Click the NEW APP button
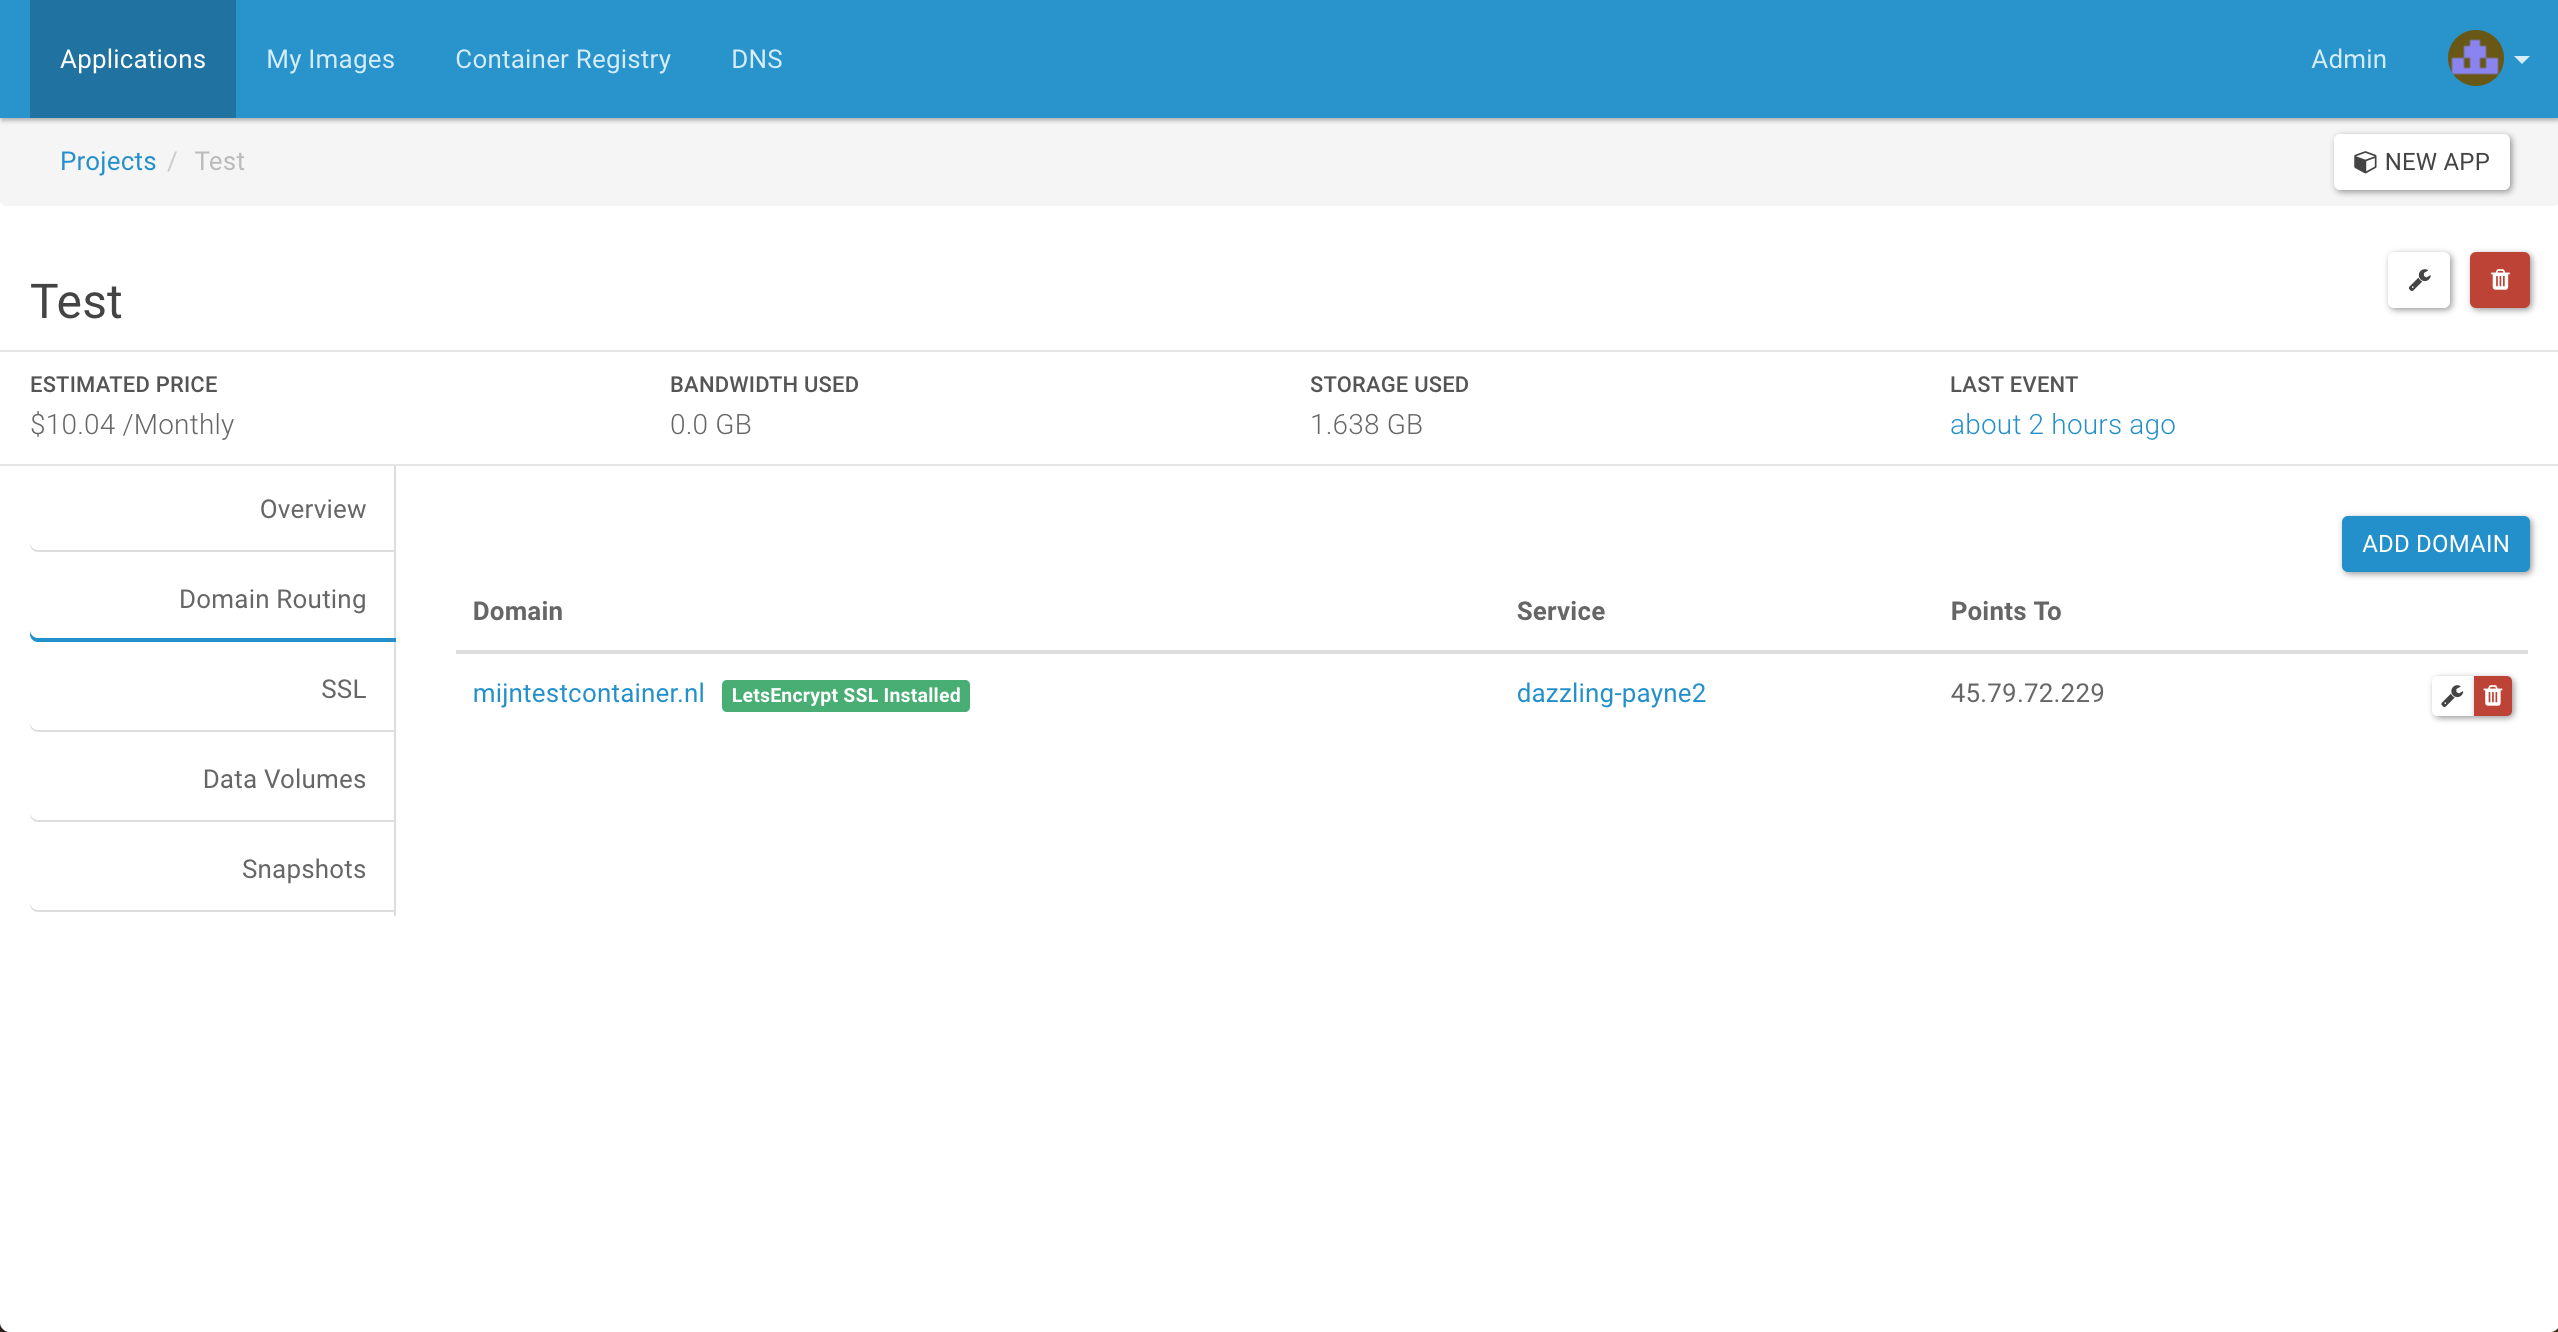The image size is (2558, 1332). (x=2421, y=162)
